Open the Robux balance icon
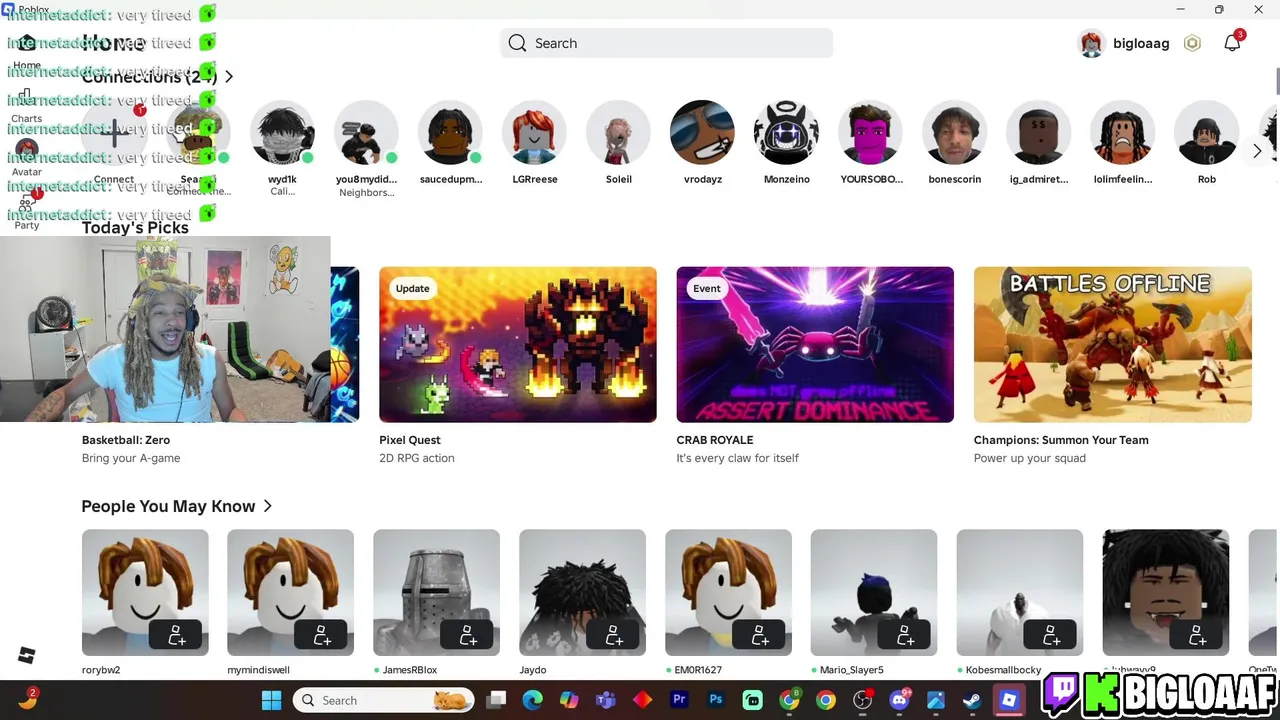This screenshot has width=1280, height=720. [x=1192, y=43]
